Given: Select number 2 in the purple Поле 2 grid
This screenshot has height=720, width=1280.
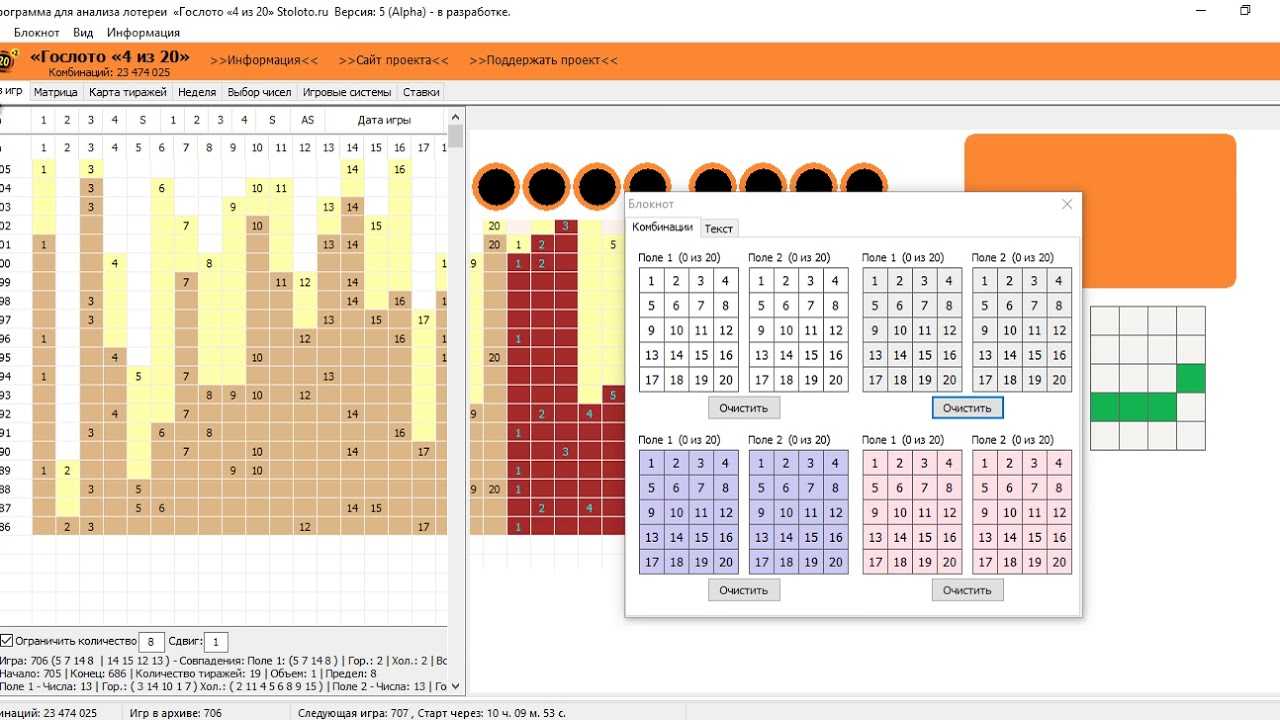Looking at the screenshot, I should (x=786, y=464).
